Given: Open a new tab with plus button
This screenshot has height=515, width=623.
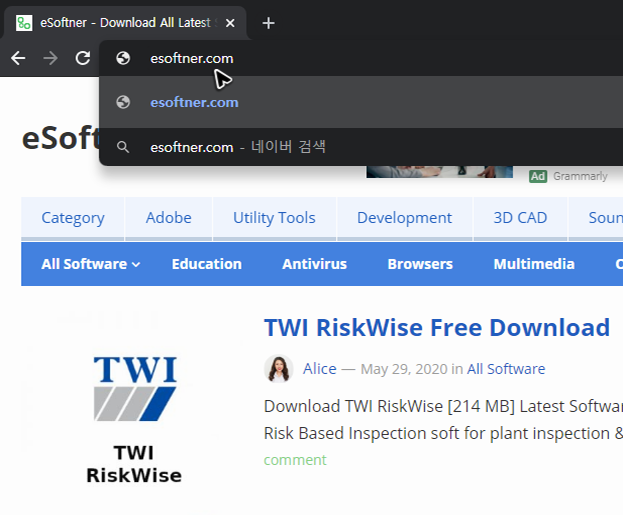Looking at the screenshot, I should click(x=269, y=23).
